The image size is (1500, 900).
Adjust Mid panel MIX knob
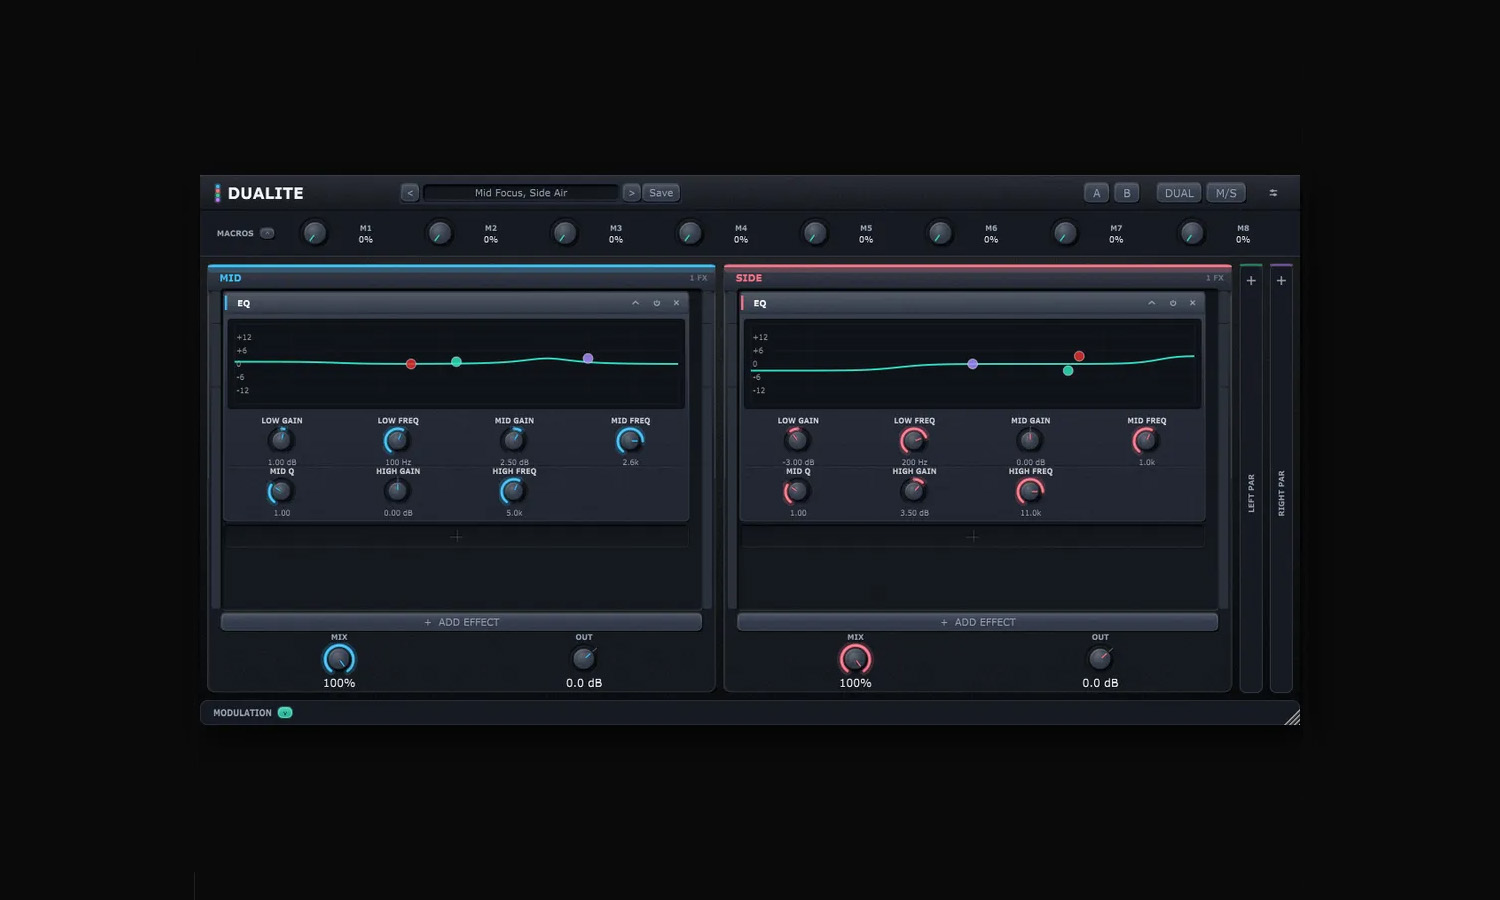[x=339, y=659]
